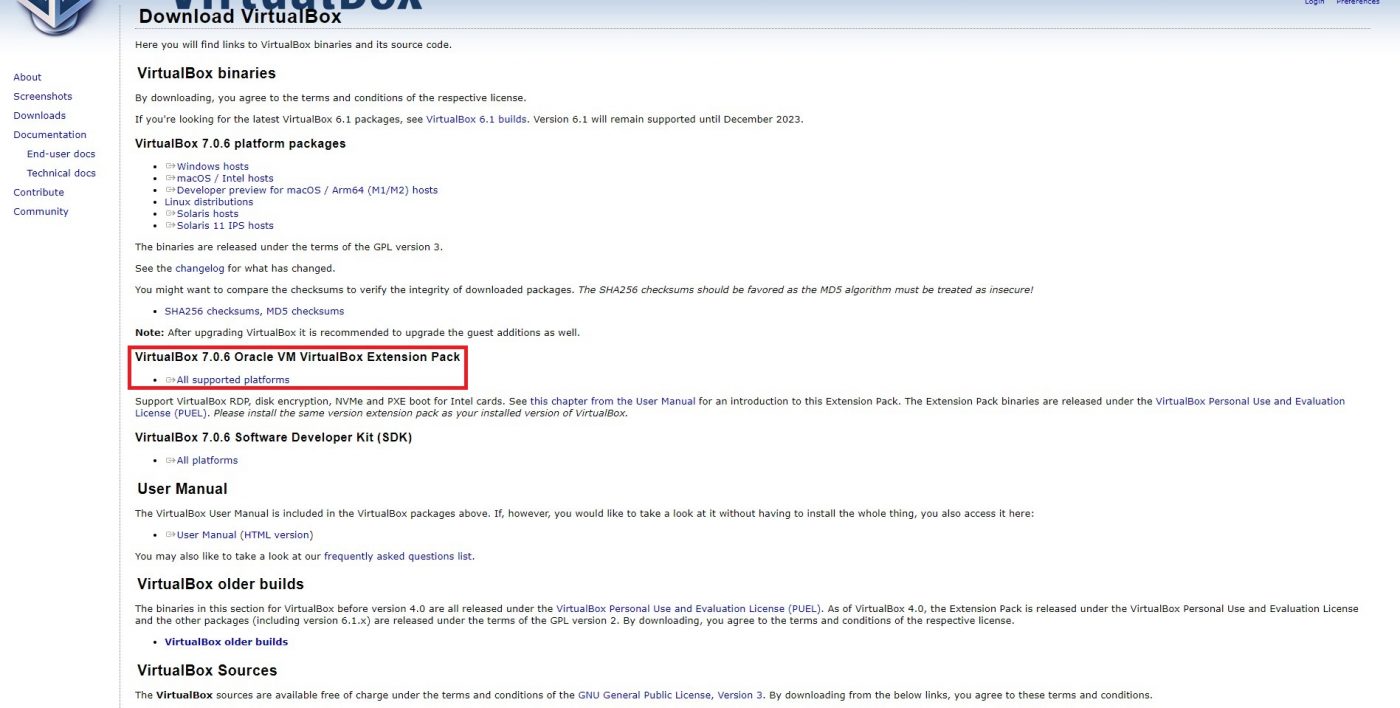Screen dimensions: 1400x708
Task: Click the 'Note:' upgrade guest additions text
Action: (357, 332)
